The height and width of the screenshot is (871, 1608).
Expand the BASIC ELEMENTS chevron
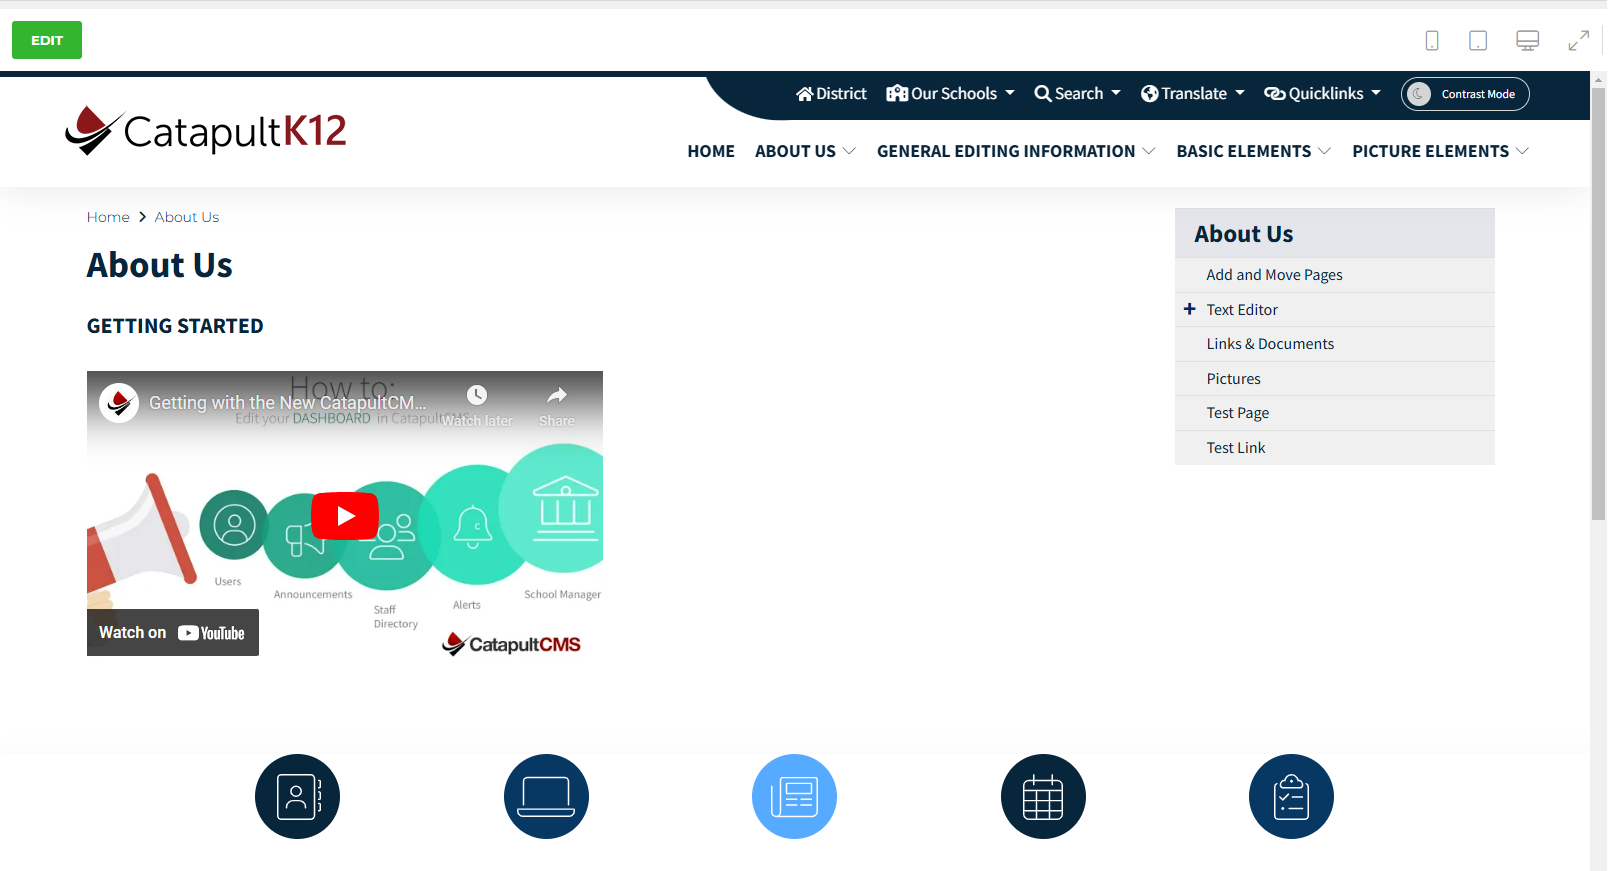pyautogui.click(x=1325, y=151)
